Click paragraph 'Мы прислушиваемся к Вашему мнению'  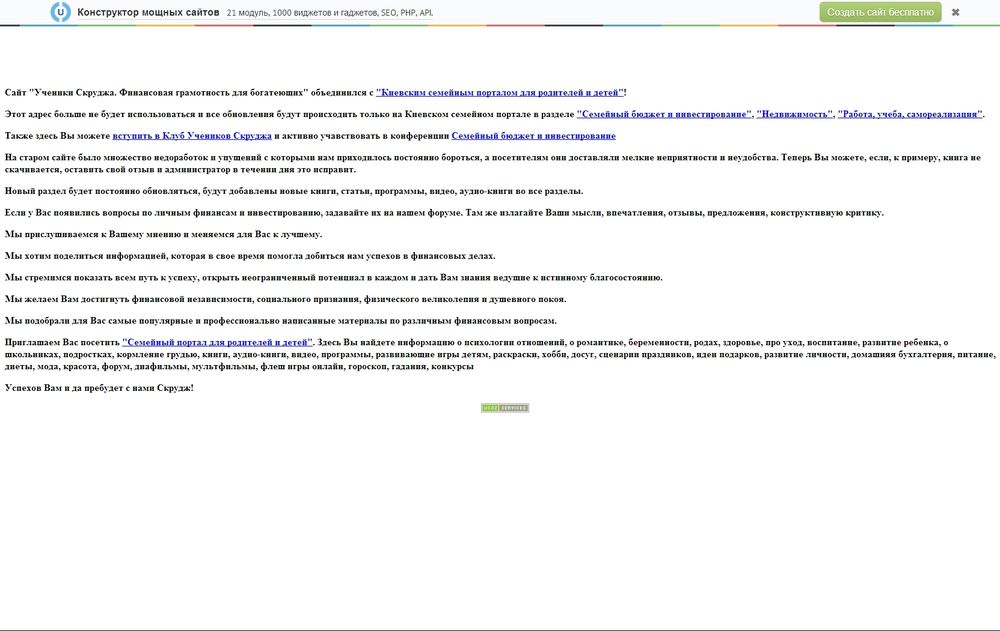(x=163, y=234)
